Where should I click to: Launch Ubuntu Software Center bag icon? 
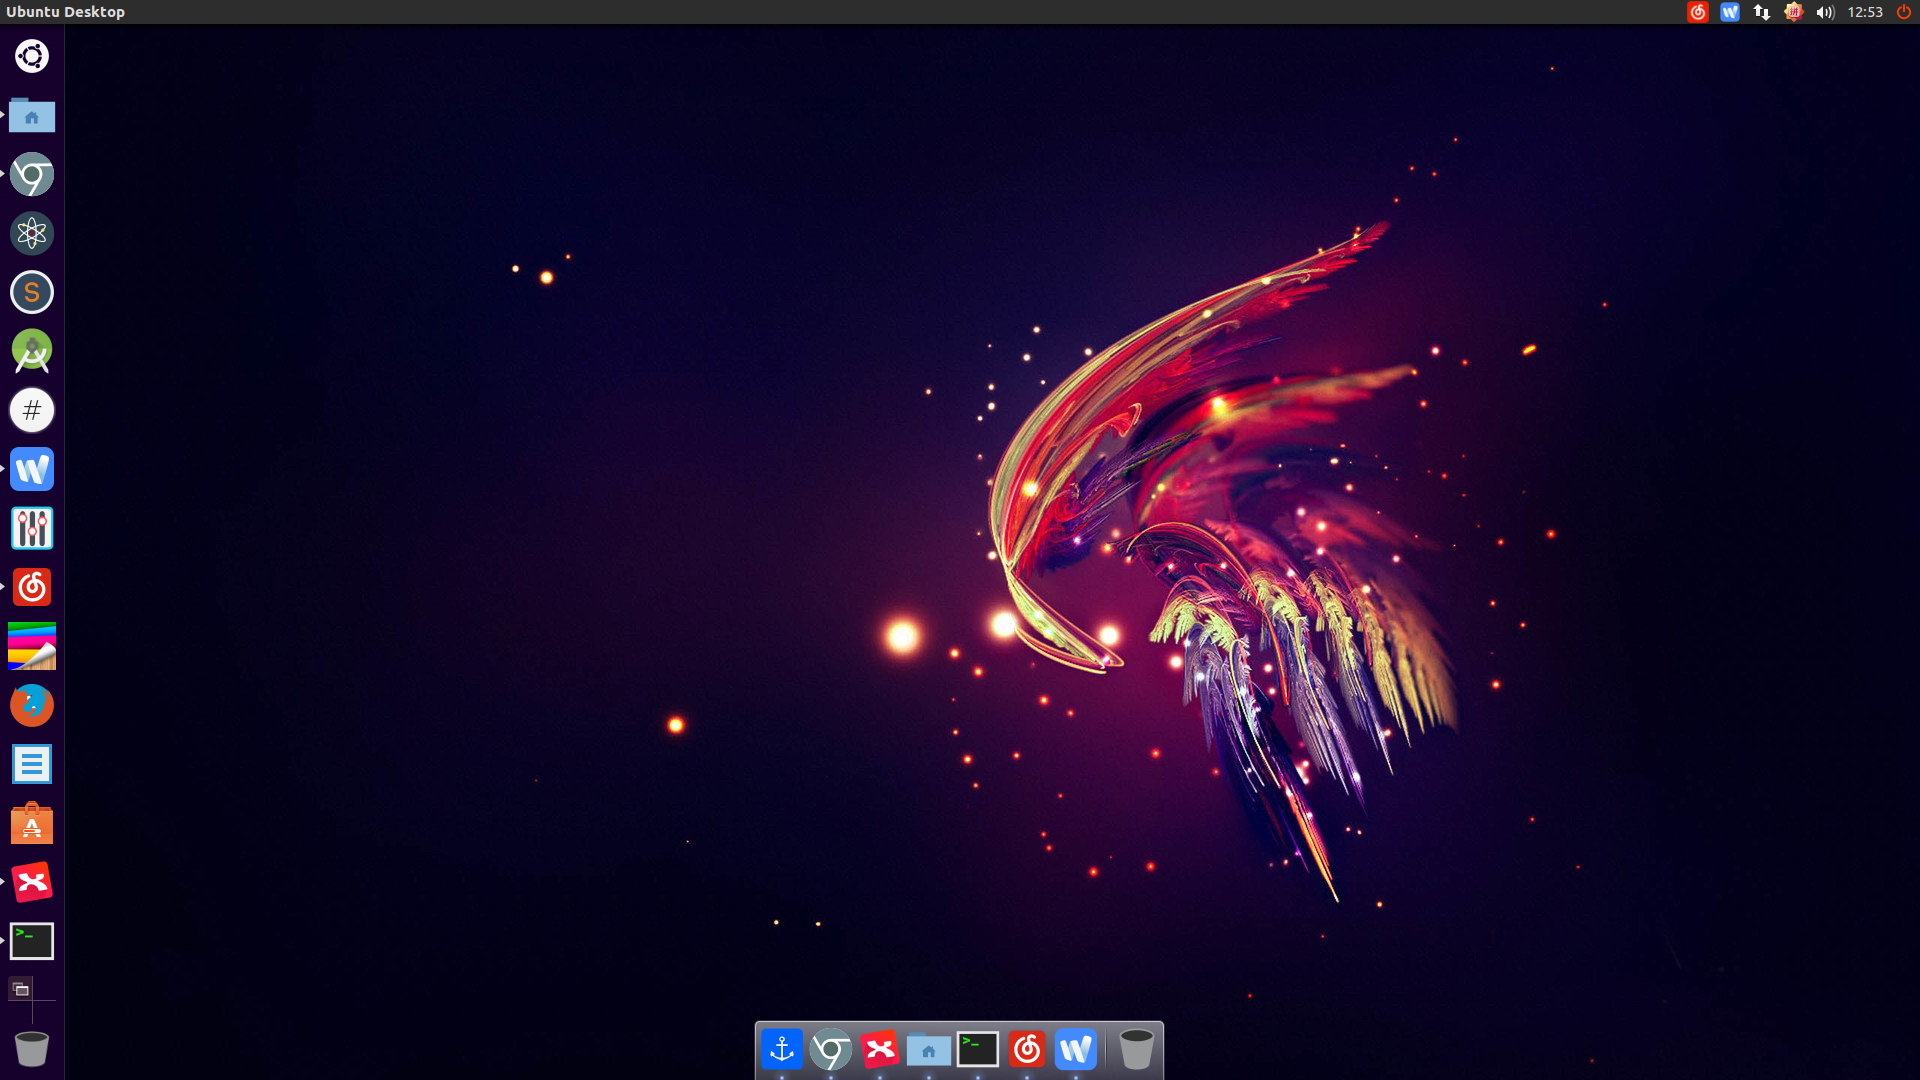(32, 824)
